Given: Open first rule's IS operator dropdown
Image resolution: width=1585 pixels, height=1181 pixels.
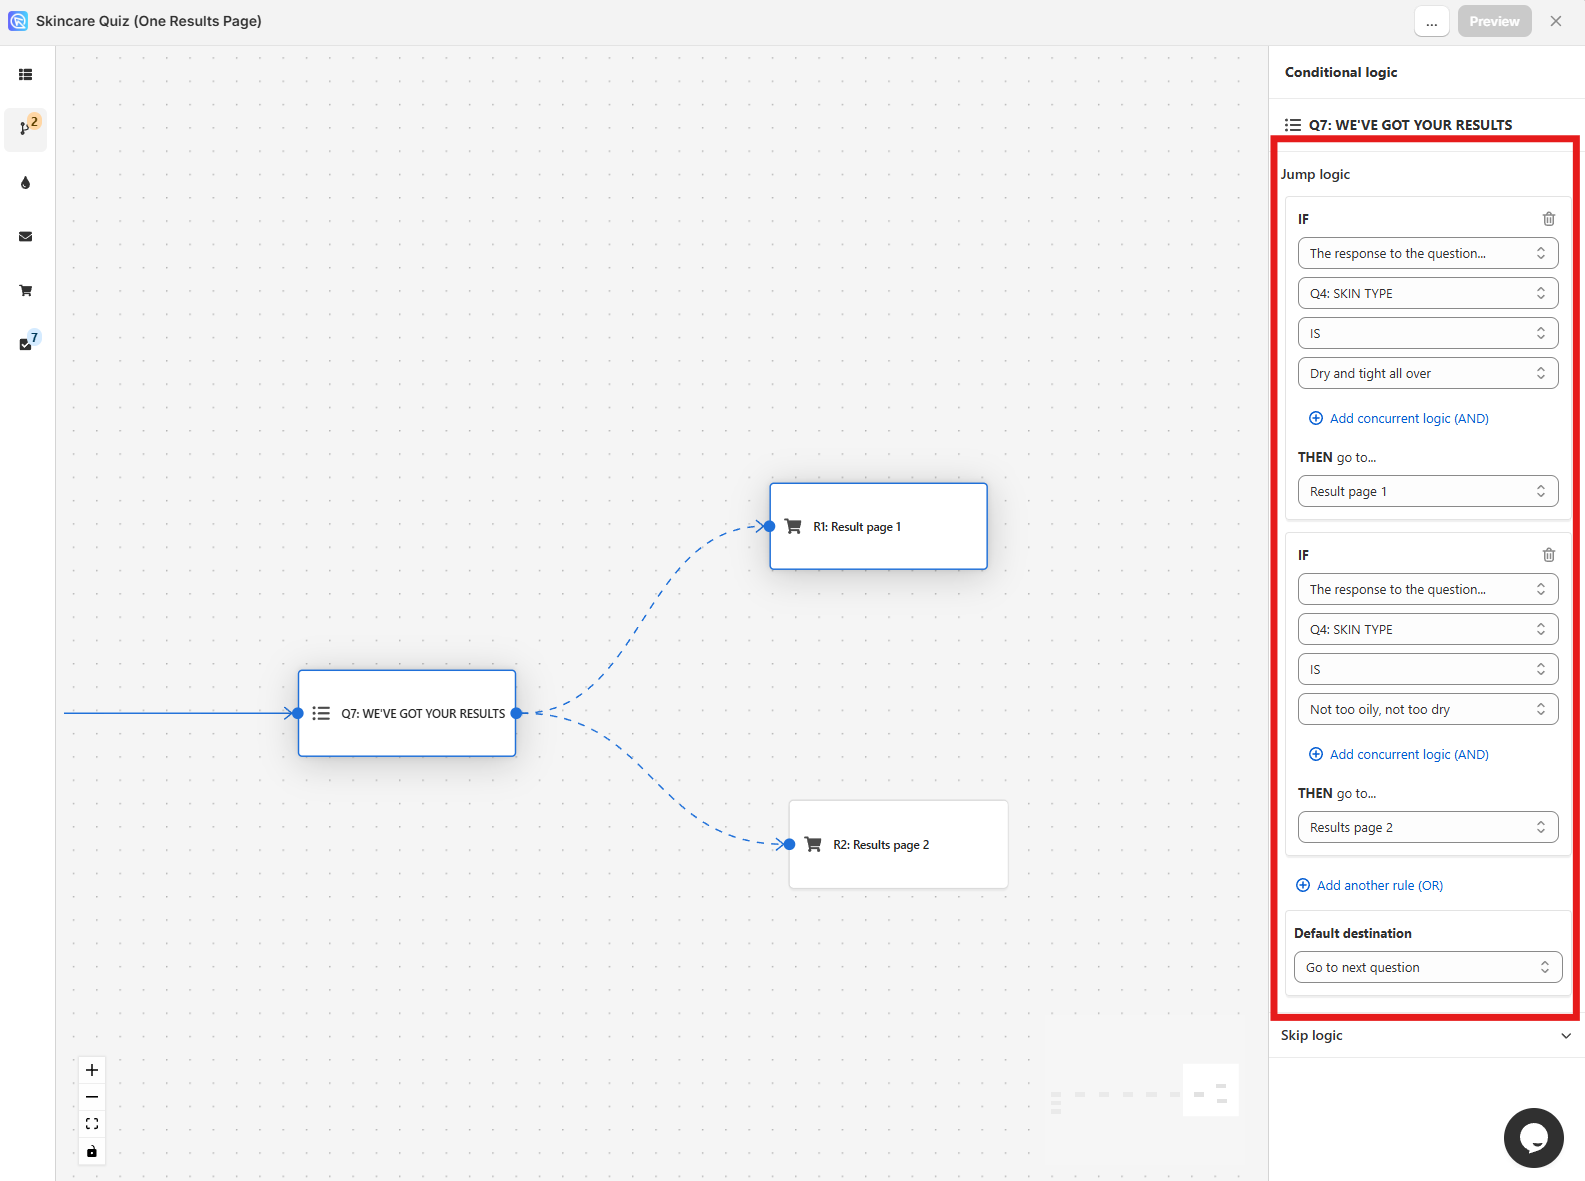Looking at the screenshot, I should click(1428, 333).
